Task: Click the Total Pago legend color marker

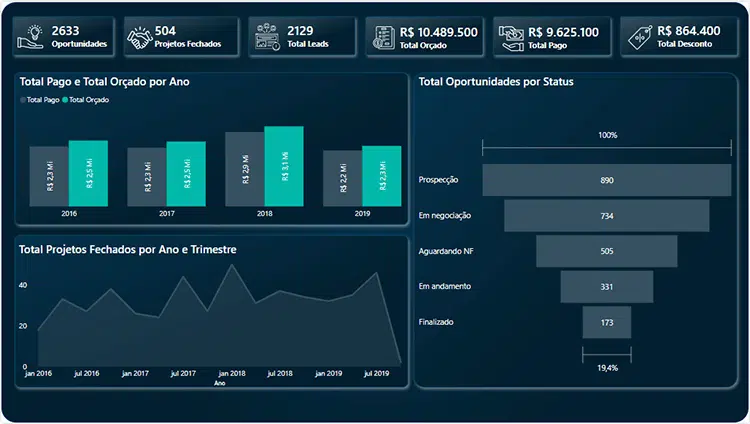Action: 22,100
